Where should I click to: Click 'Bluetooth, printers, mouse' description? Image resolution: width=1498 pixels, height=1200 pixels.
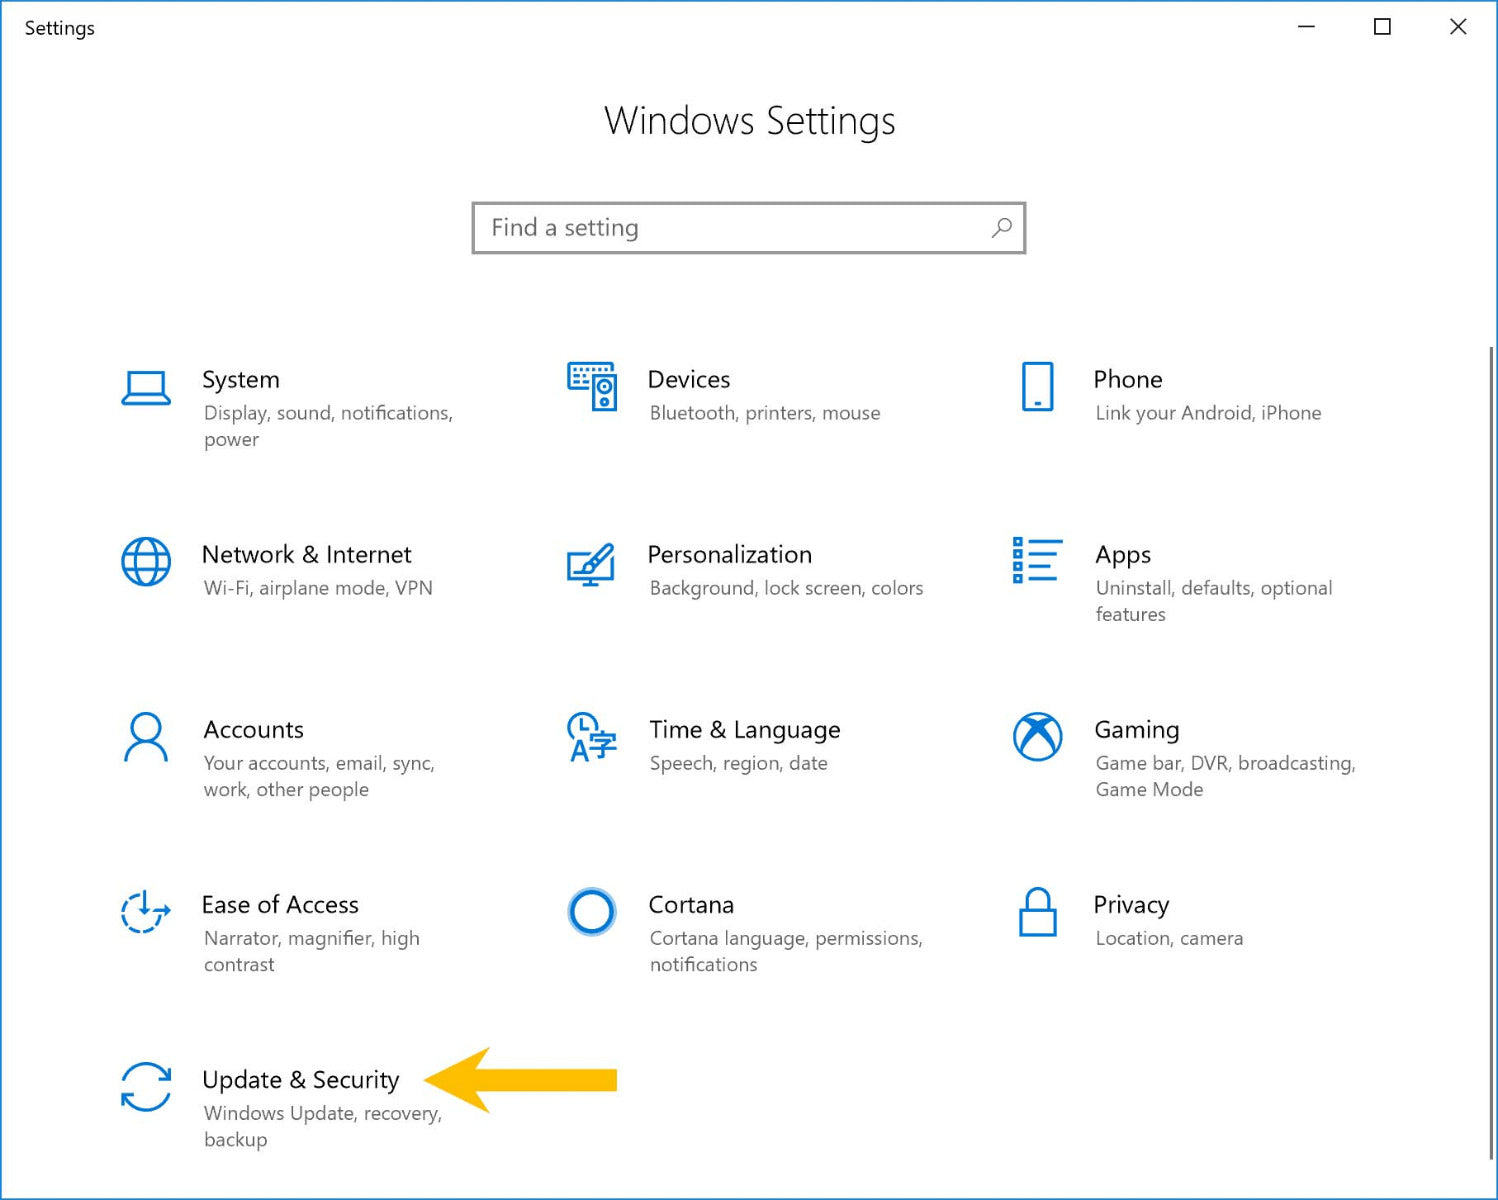[765, 413]
